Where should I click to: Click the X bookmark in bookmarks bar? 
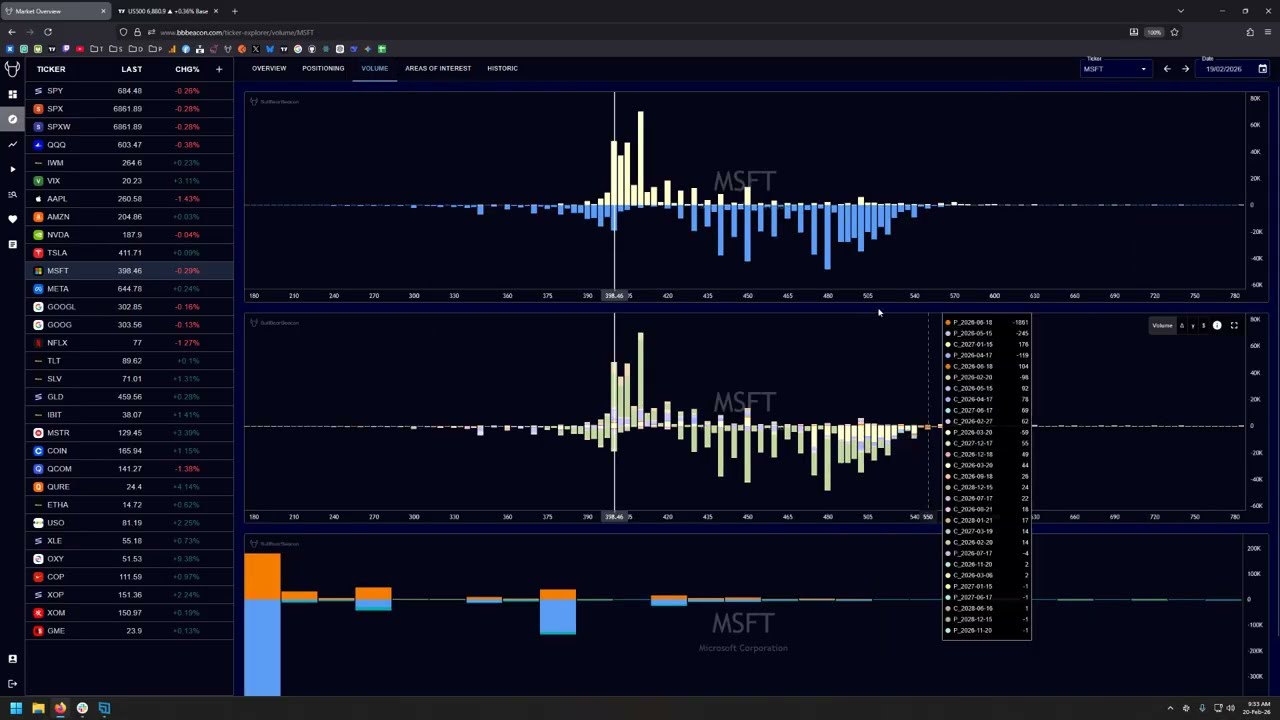[x=255, y=49]
